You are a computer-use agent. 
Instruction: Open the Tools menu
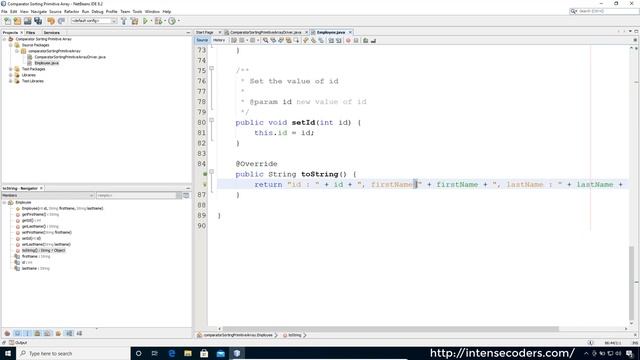click(x=138, y=11)
